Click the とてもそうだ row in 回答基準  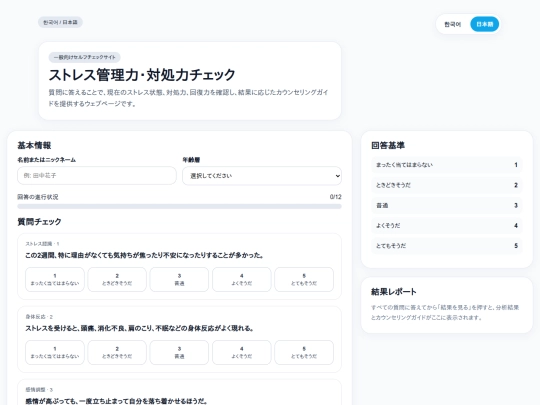click(x=447, y=246)
